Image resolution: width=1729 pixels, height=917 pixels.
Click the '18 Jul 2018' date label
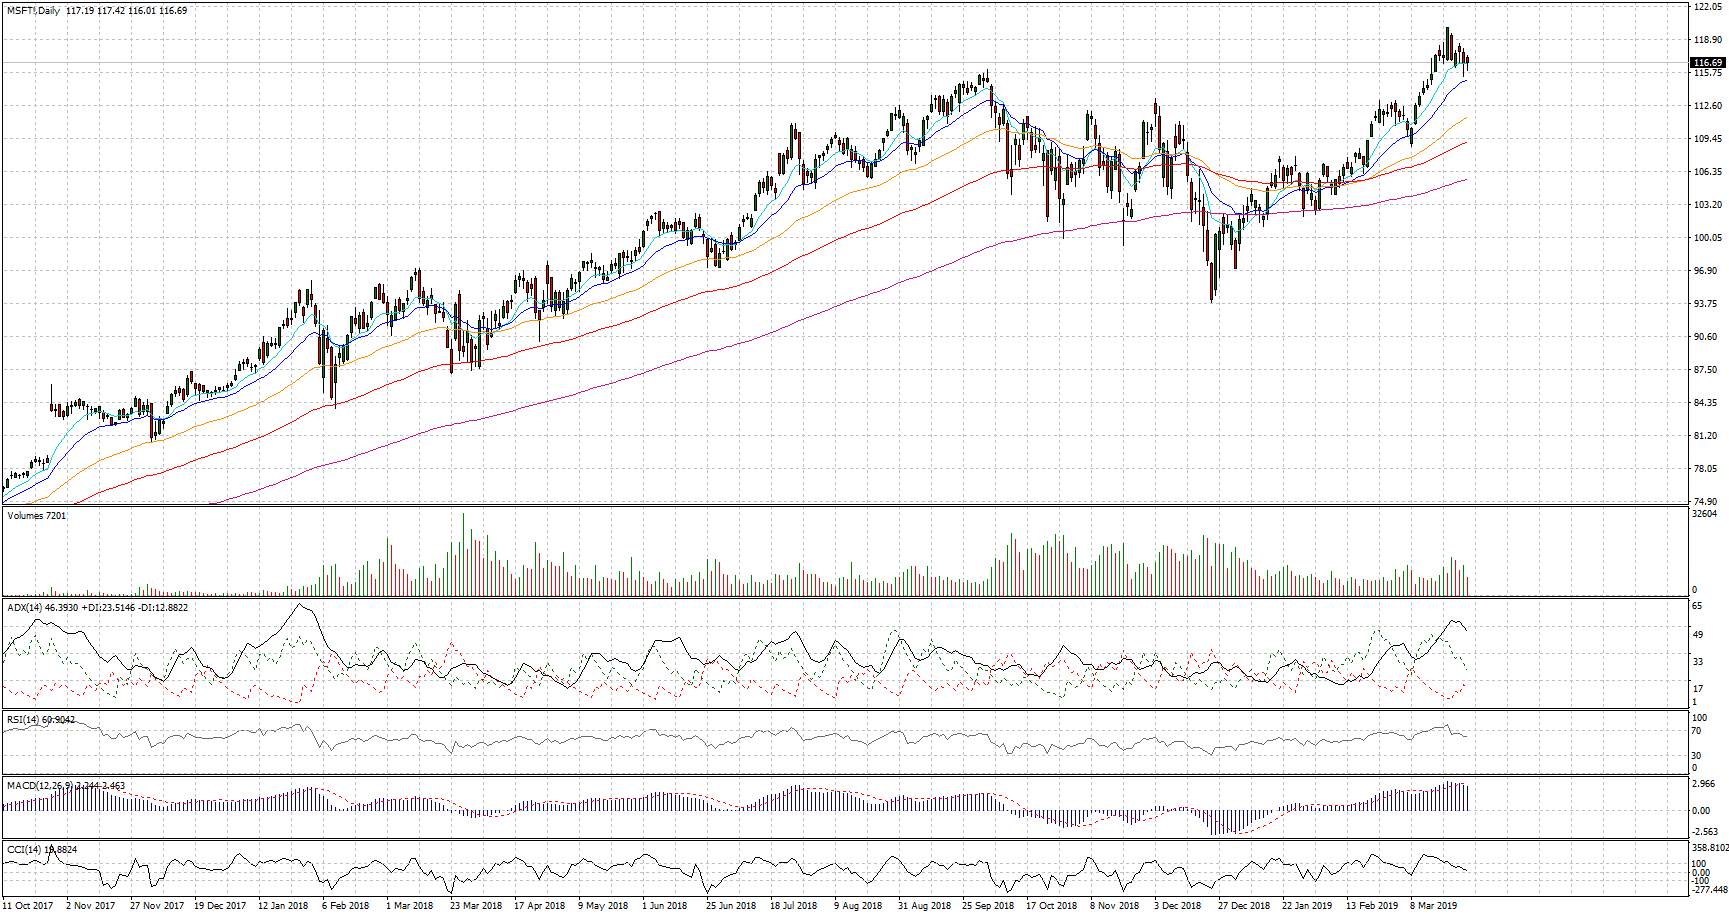tap(793, 906)
